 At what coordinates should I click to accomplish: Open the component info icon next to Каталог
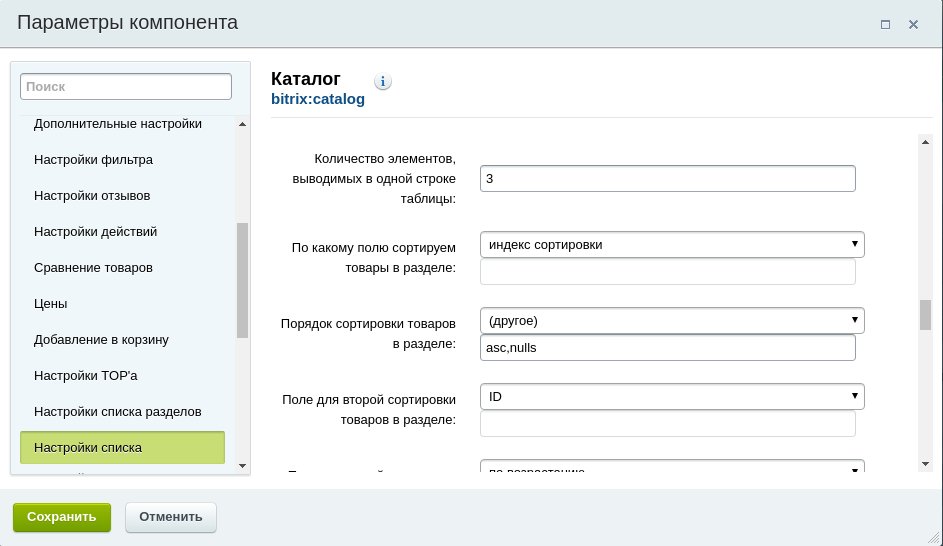pos(382,81)
